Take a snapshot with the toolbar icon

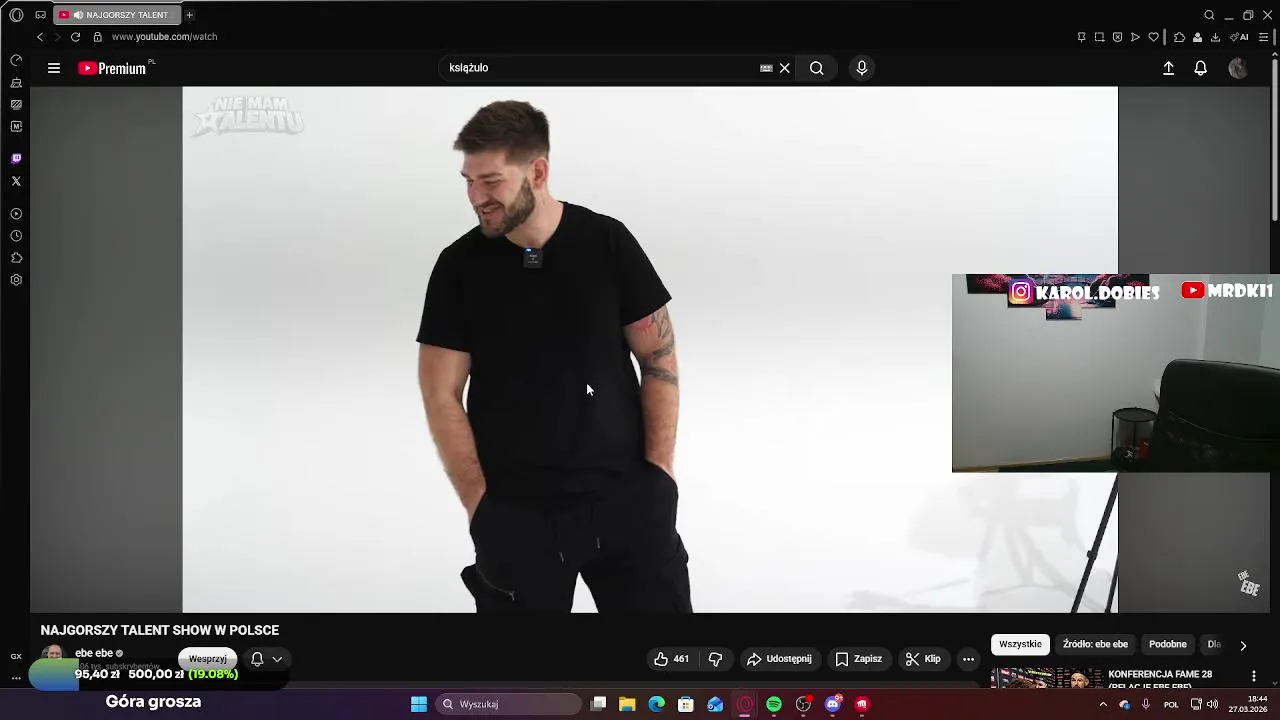tap(1099, 37)
